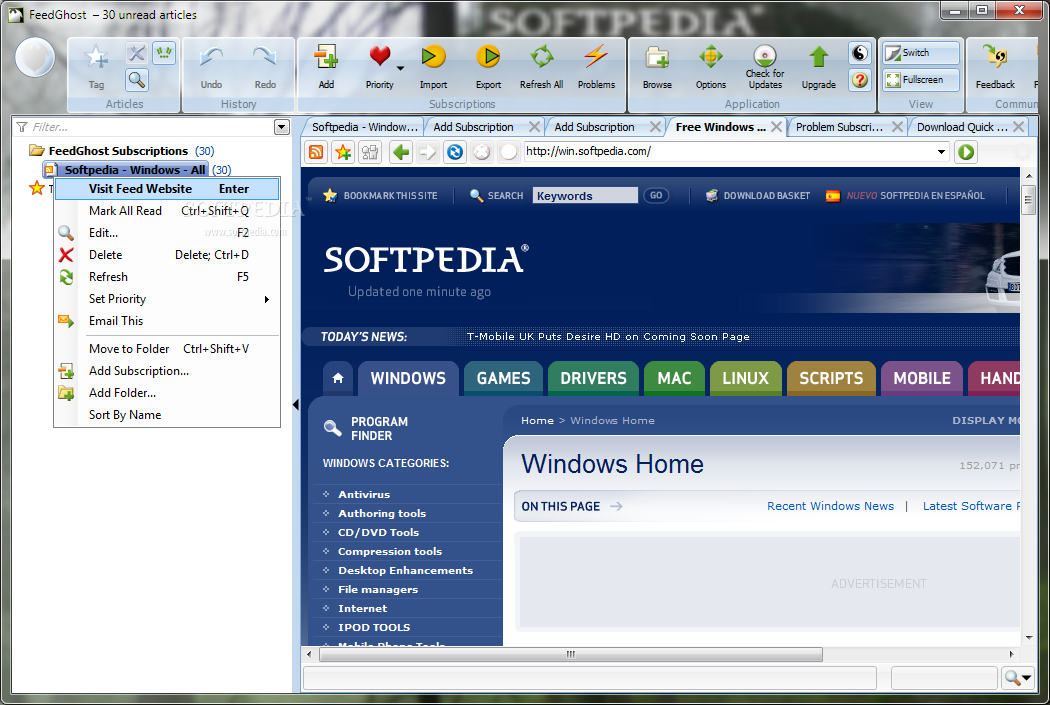
Task: Choose Email This menu entry
Action: coord(167,321)
